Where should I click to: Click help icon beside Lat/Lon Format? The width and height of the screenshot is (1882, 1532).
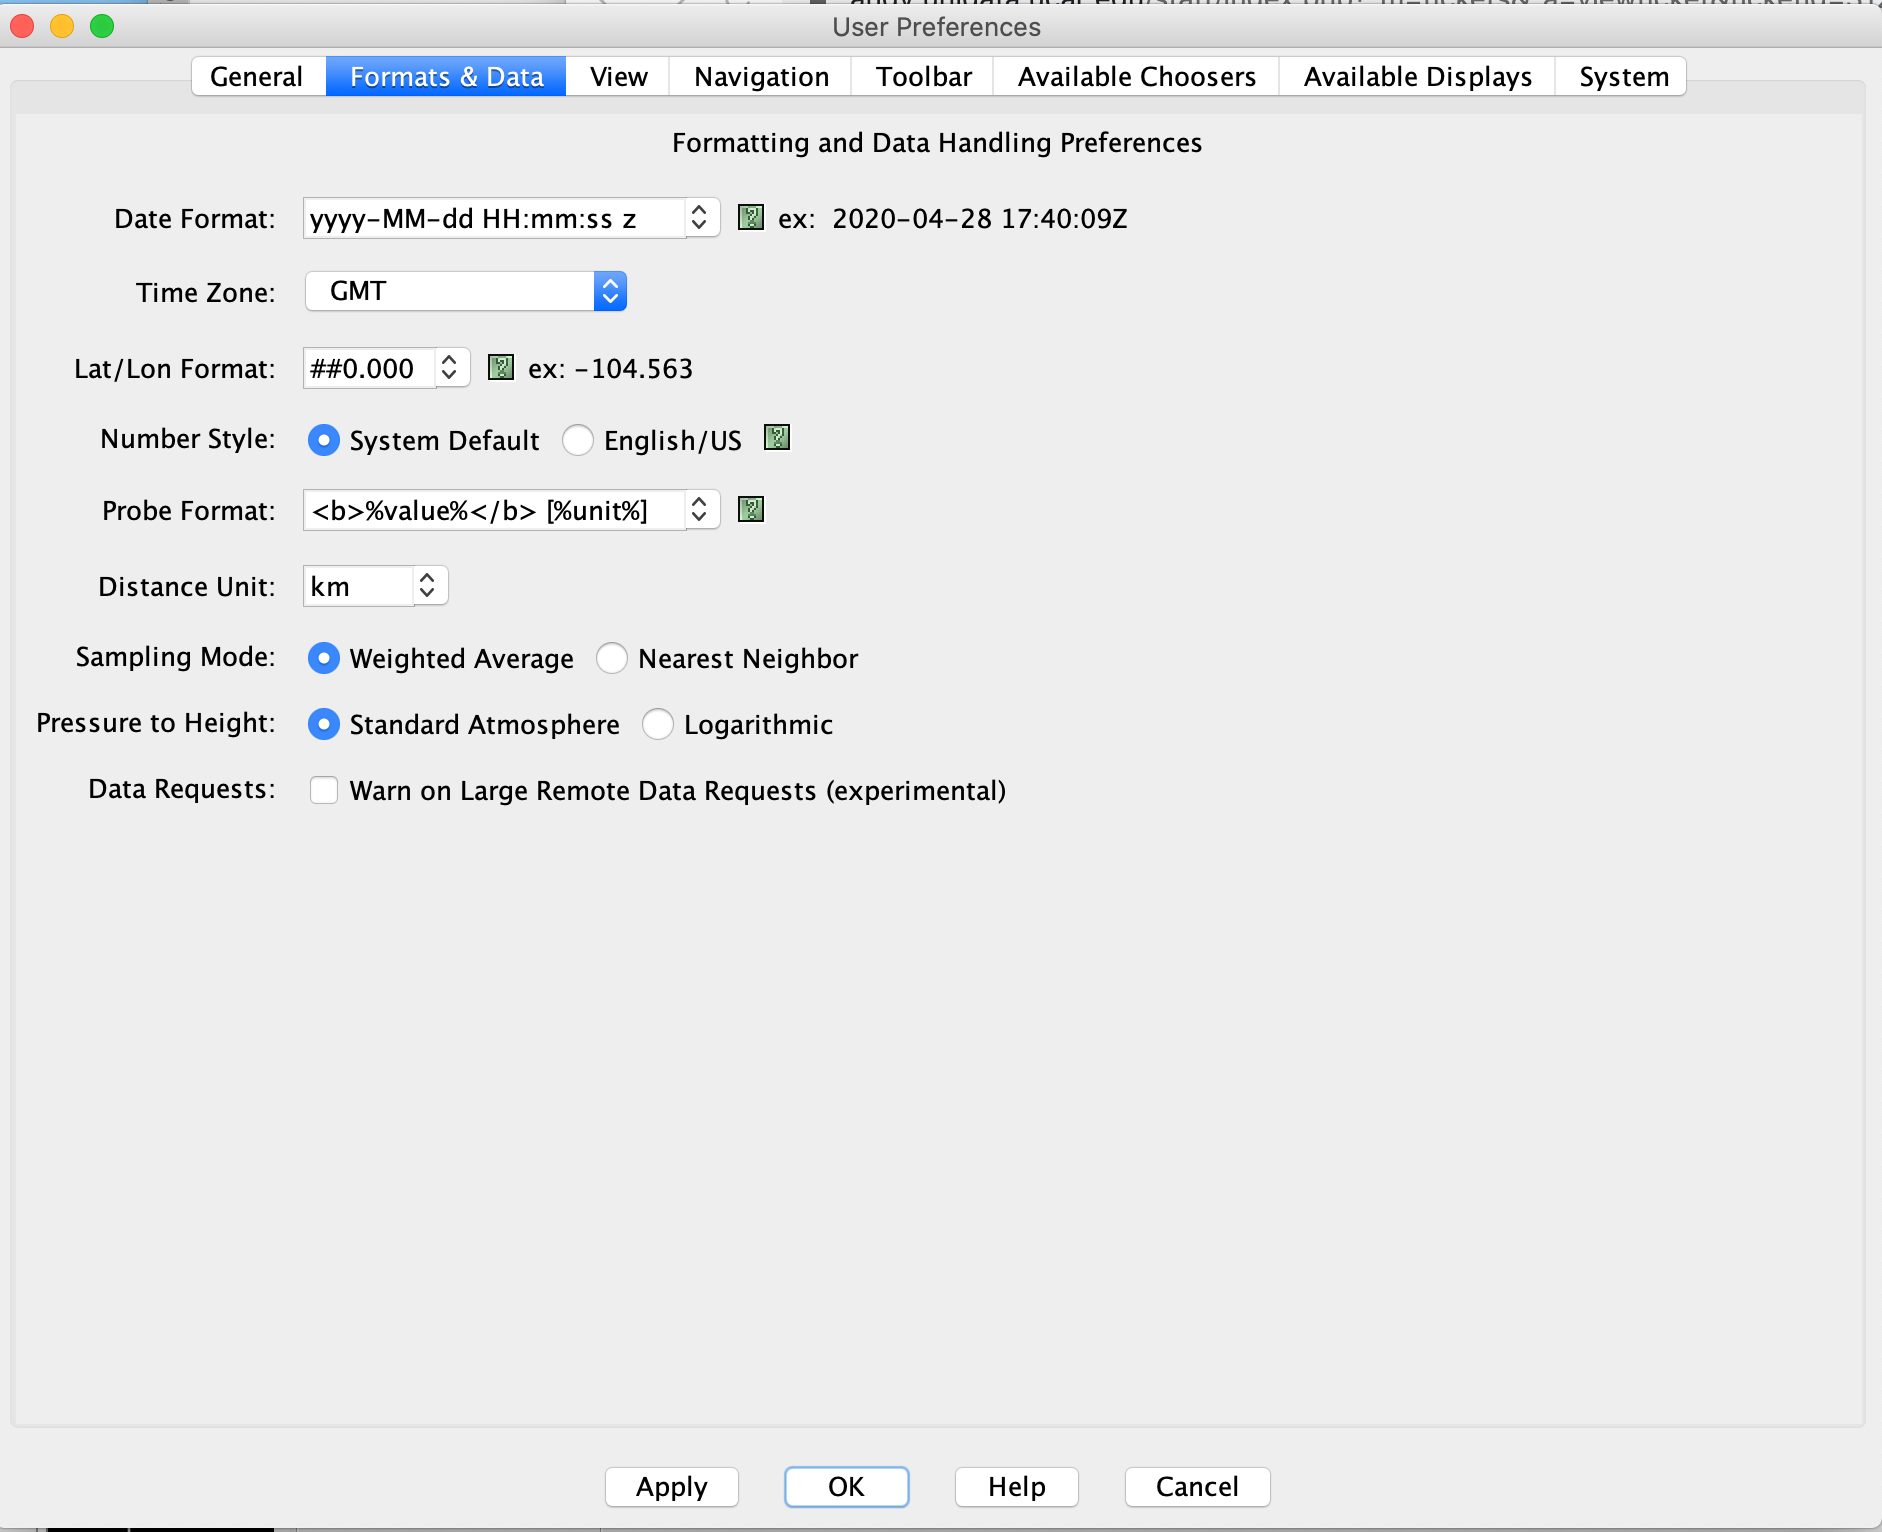tap(500, 368)
